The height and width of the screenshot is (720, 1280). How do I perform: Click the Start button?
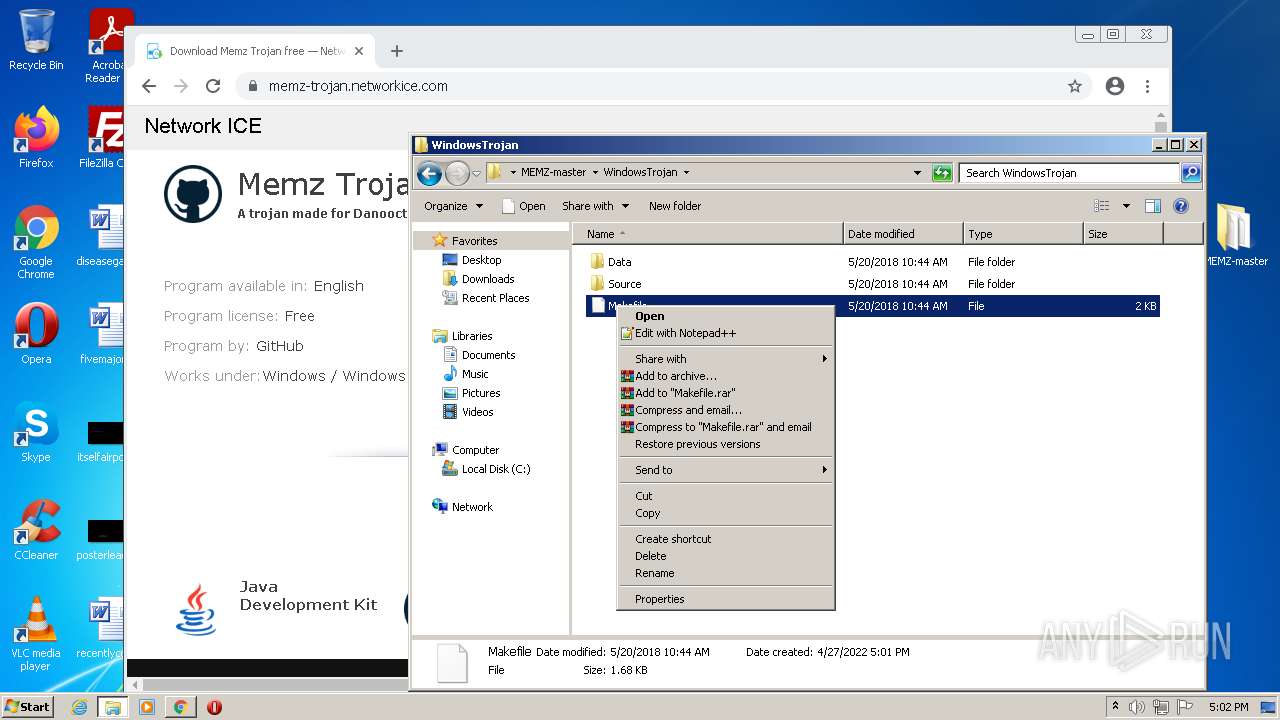coord(27,706)
